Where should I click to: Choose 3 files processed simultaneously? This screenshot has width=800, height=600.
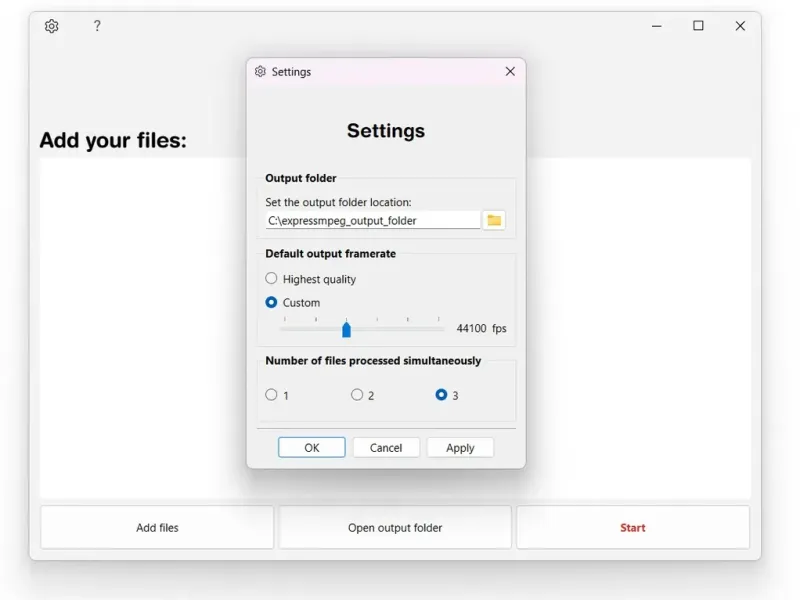(x=441, y=394)
